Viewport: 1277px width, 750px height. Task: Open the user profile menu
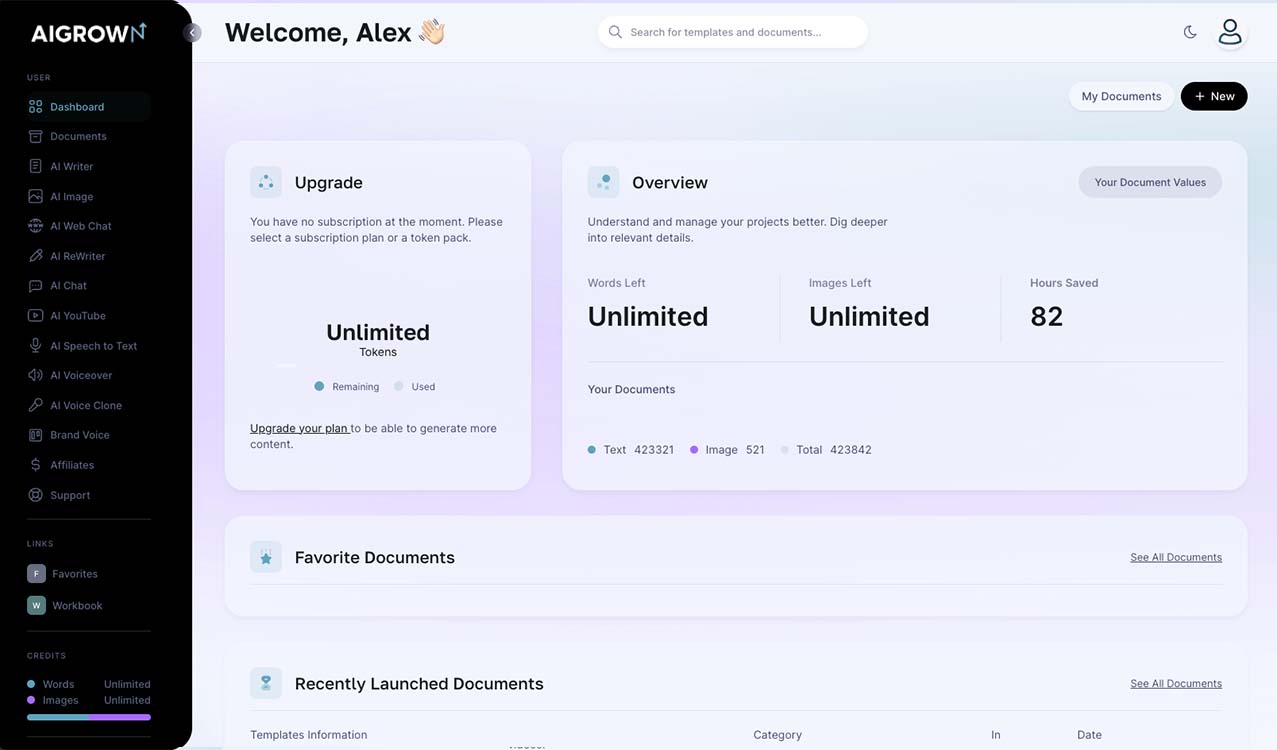coord(1230,31)
